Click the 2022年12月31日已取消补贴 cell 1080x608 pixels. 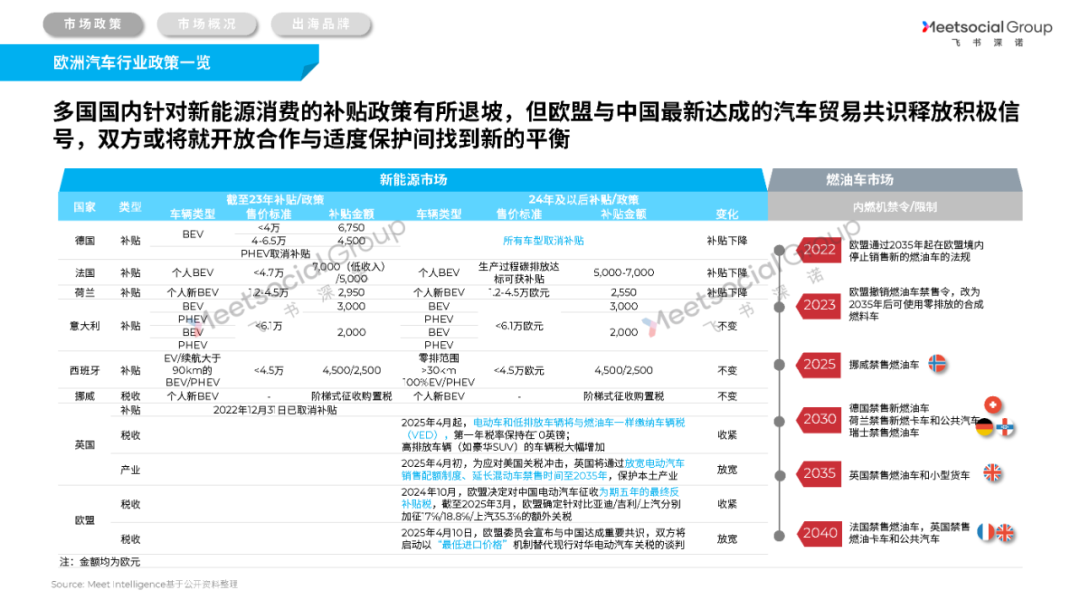(x=275, y=410)
